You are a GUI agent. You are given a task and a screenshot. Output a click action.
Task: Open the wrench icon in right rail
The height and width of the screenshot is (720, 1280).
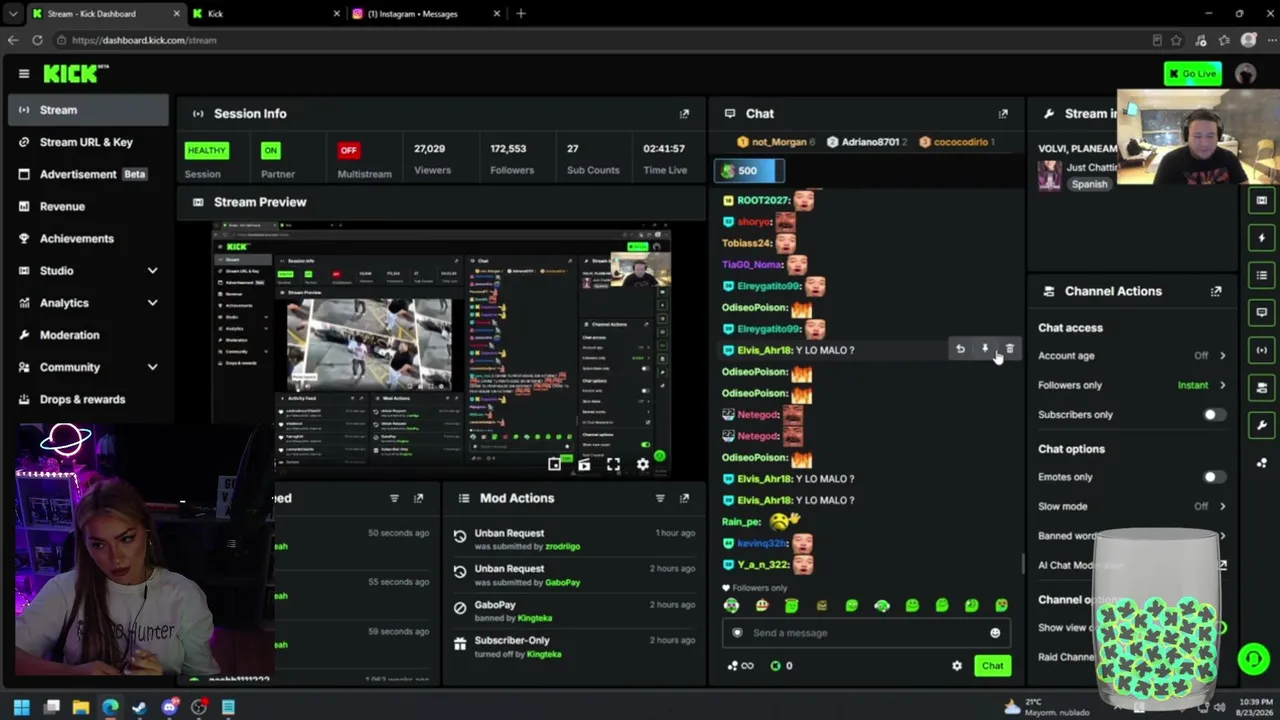pos(1262,425)
